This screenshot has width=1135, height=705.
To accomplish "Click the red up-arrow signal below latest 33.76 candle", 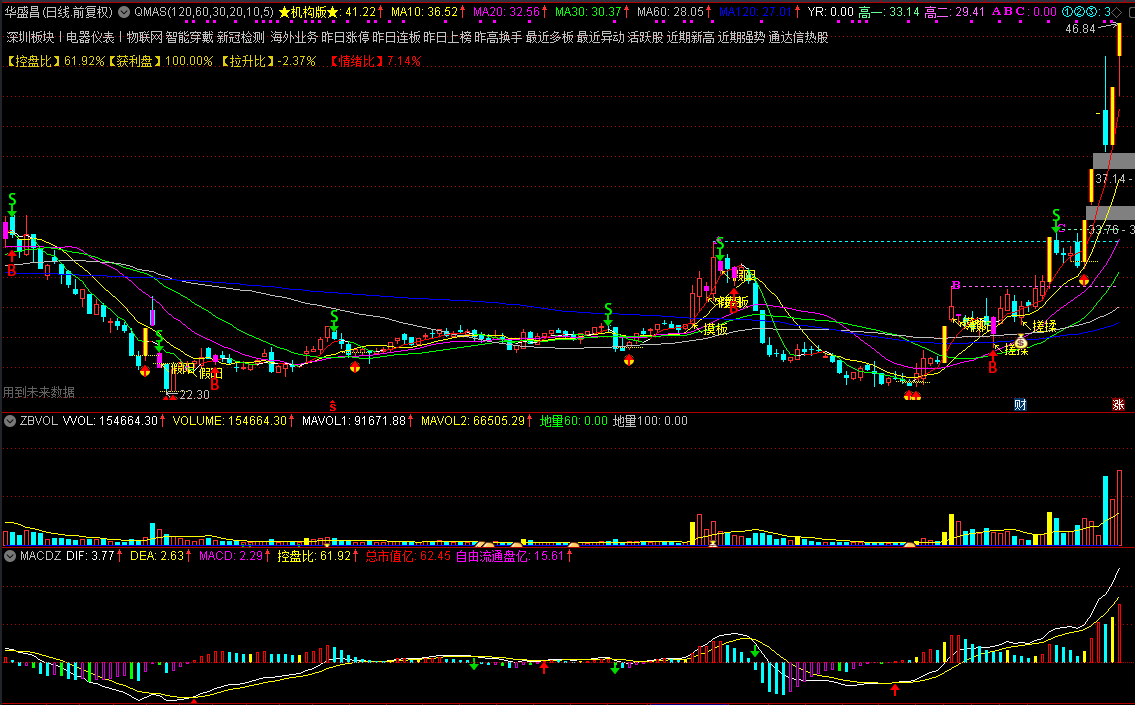I will (x=1084, y=280).
